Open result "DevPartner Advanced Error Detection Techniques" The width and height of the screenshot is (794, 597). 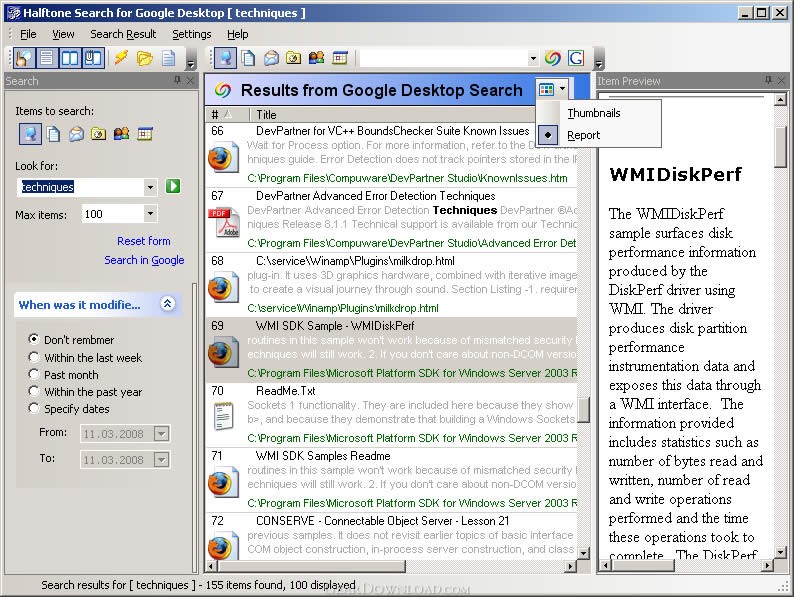[391, 220]
